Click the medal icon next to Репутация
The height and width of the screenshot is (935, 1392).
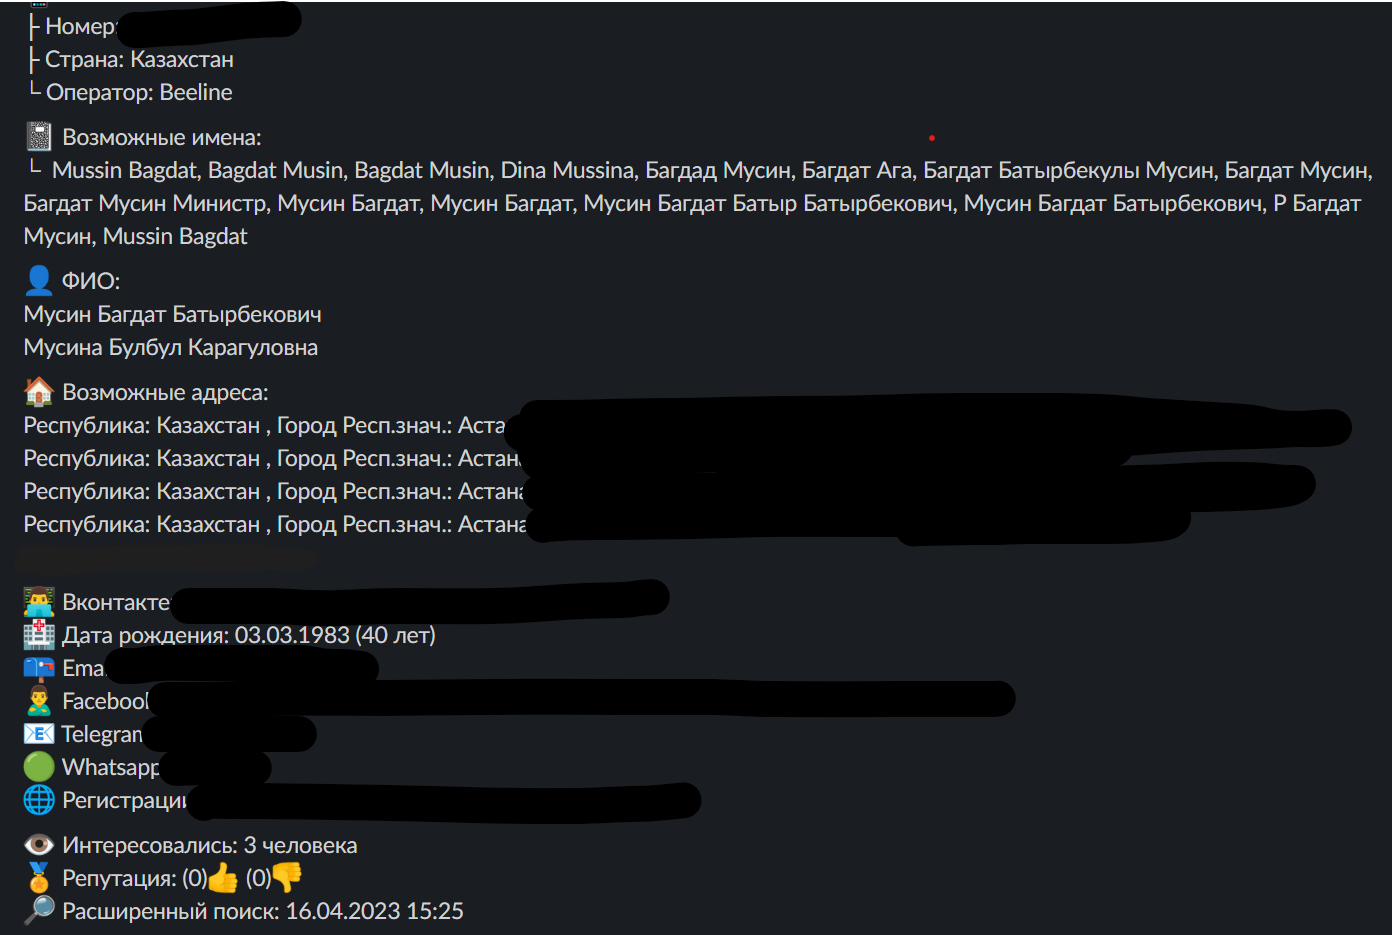[x=39, y=878]
